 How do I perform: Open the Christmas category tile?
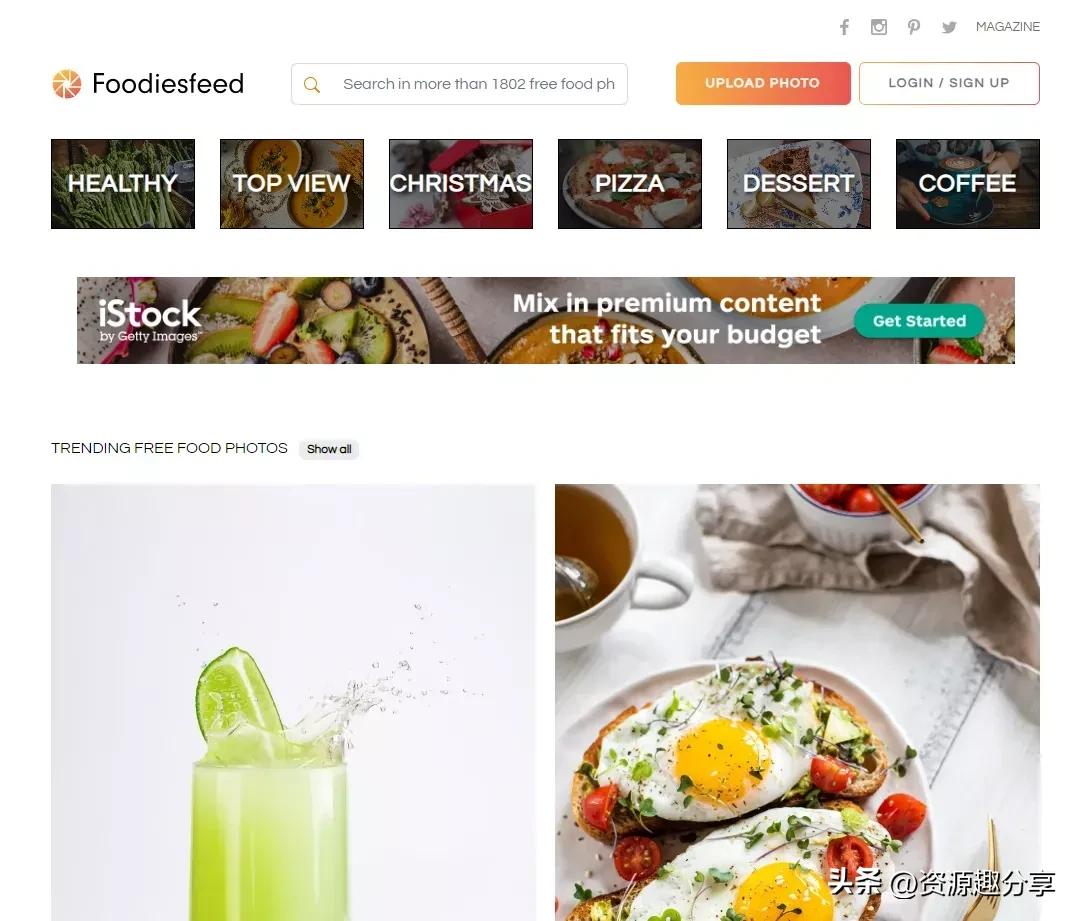[461, 184]
